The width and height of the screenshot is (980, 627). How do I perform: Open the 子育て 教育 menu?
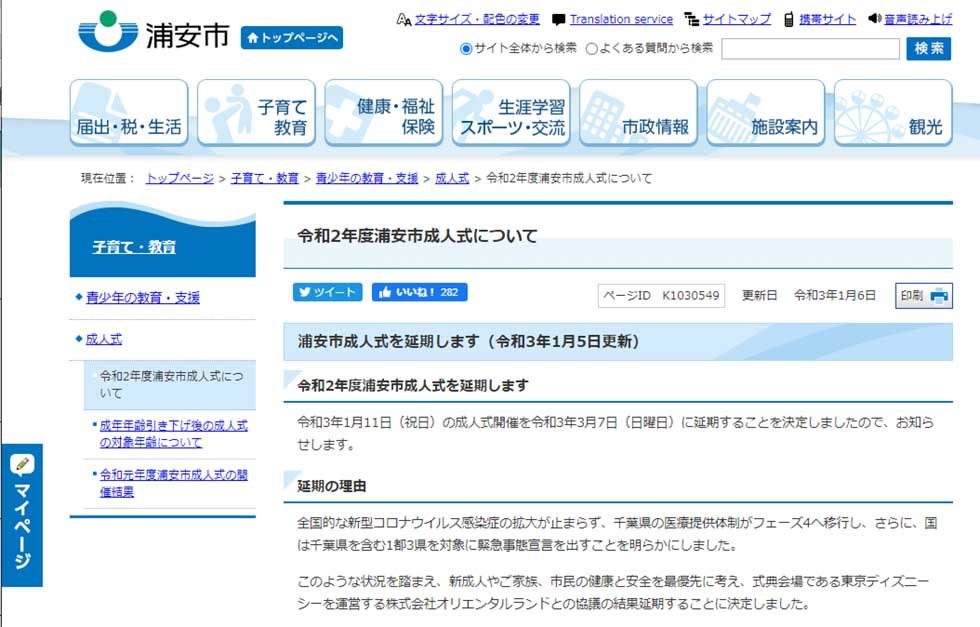pyautogui.click(x=256, y=113)
